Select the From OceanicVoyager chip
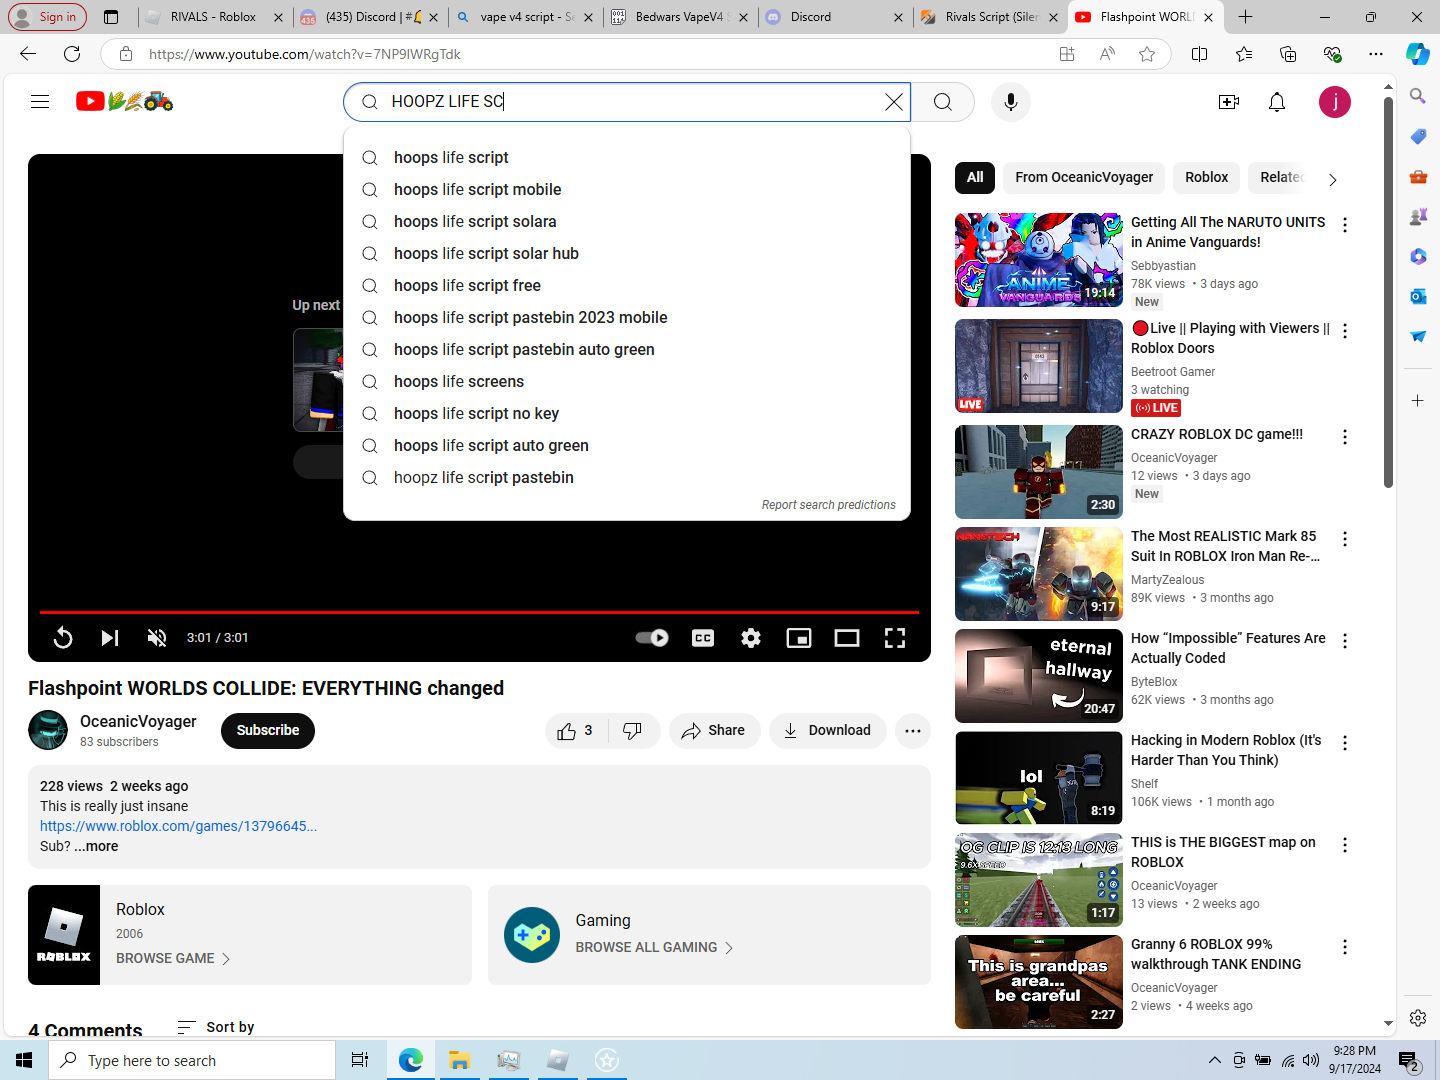 1084,177
